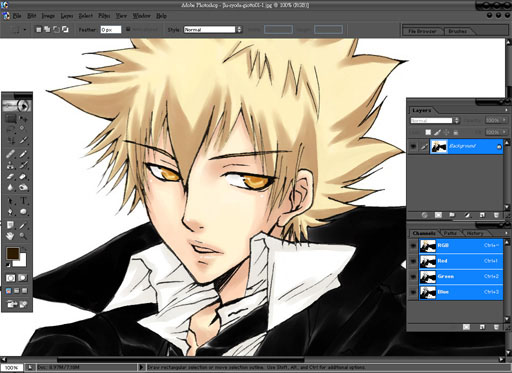The width and height of the screenshot is (512, 373).
Task: Select the Slice tool
Action: [x=23, y=140]
